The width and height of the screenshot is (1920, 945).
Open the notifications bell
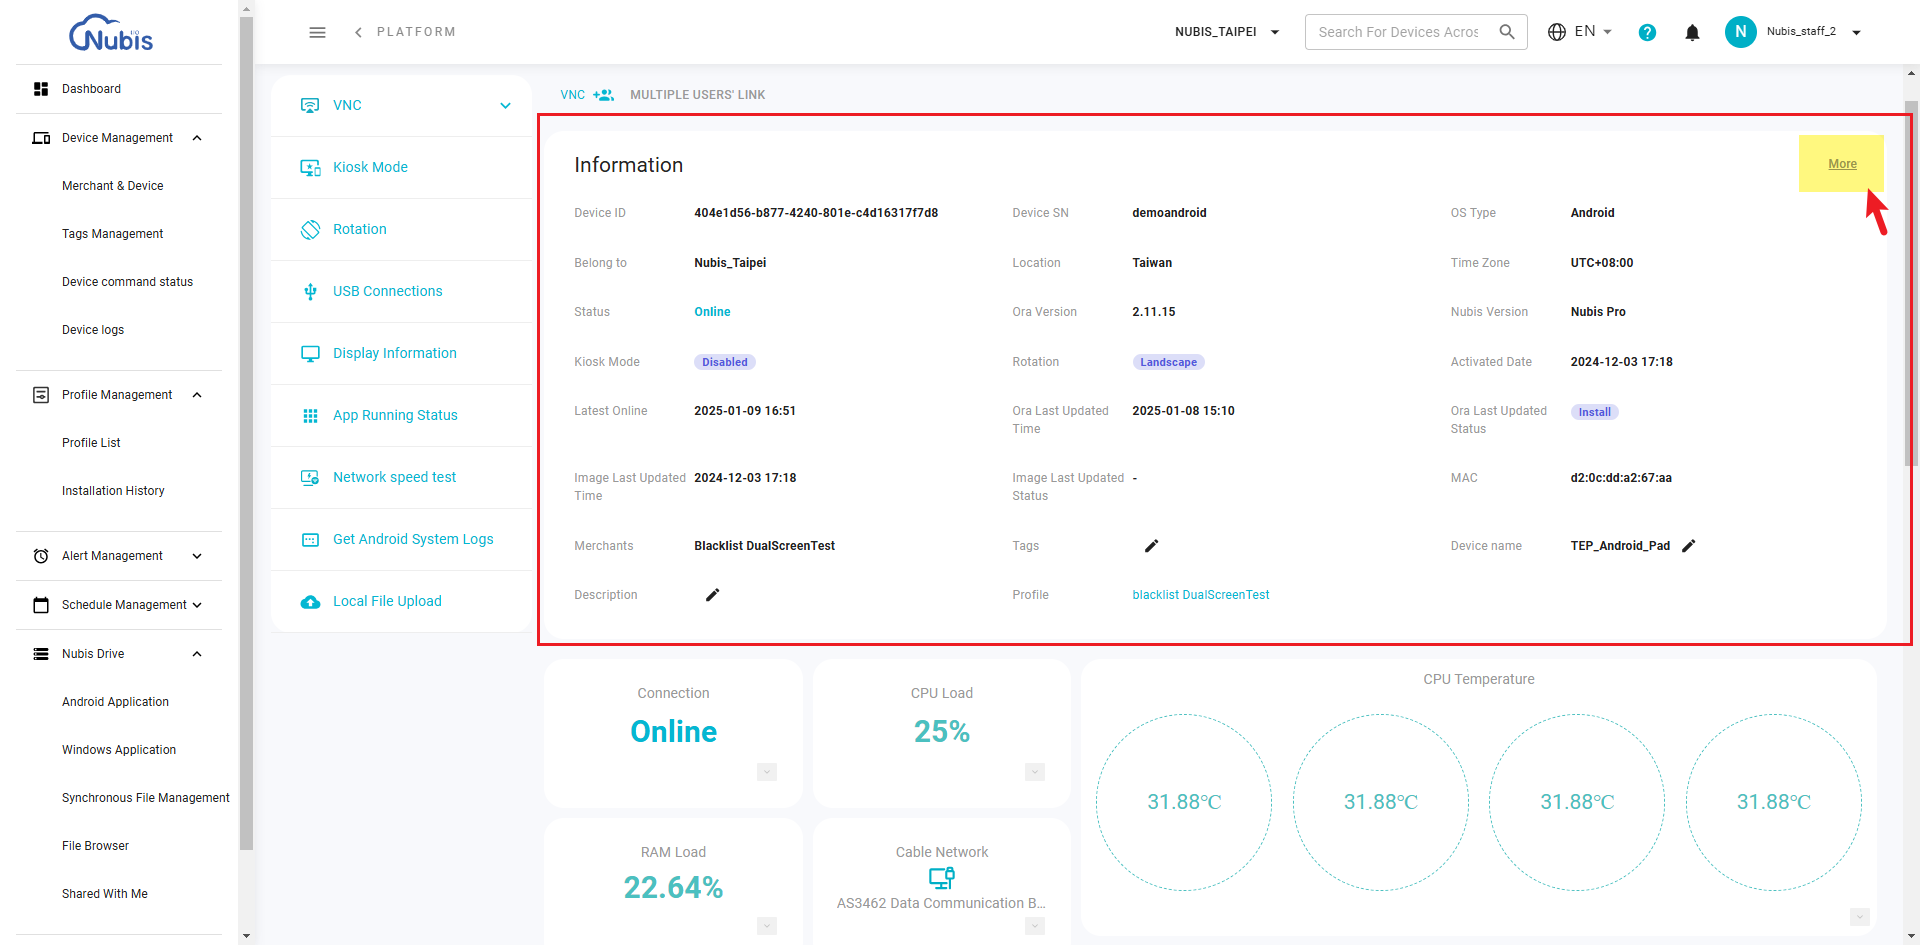coord(1692,32)
